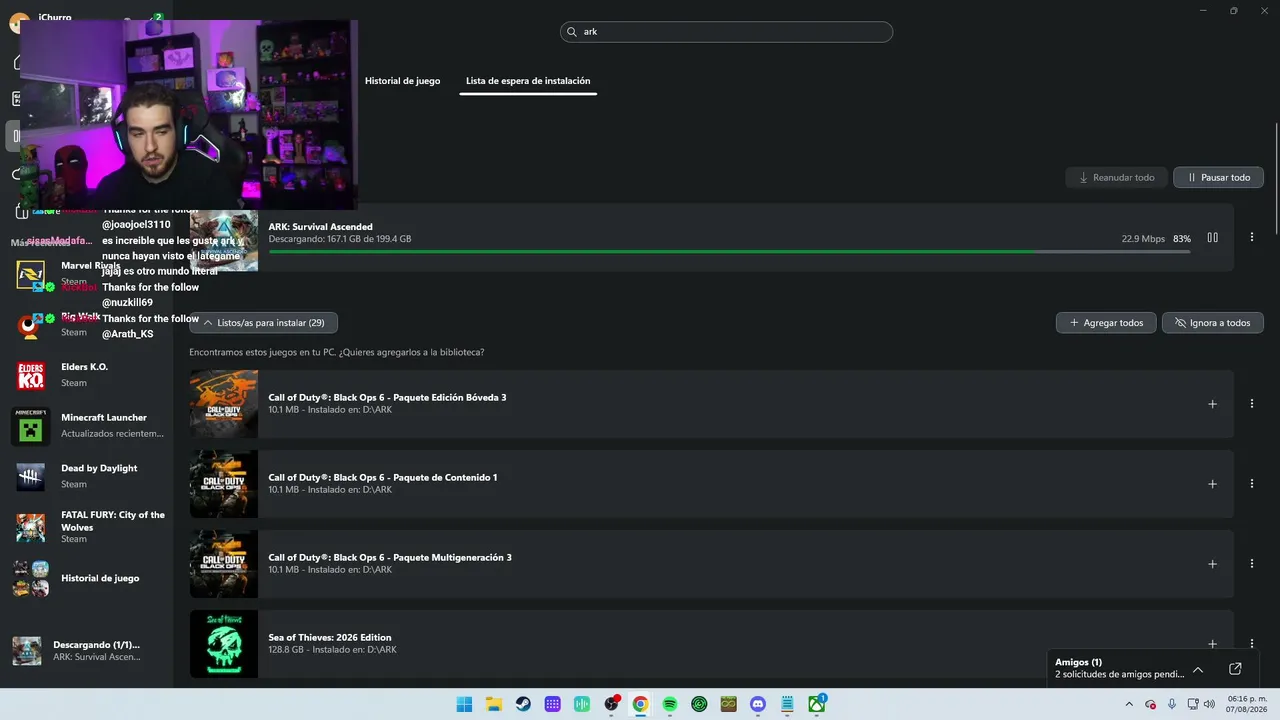The height and width of the screenshot is (720, 1280).
Task: Add Sea of Thieves: 2026 Edition with plus icon
Action: pos(1212,644)
